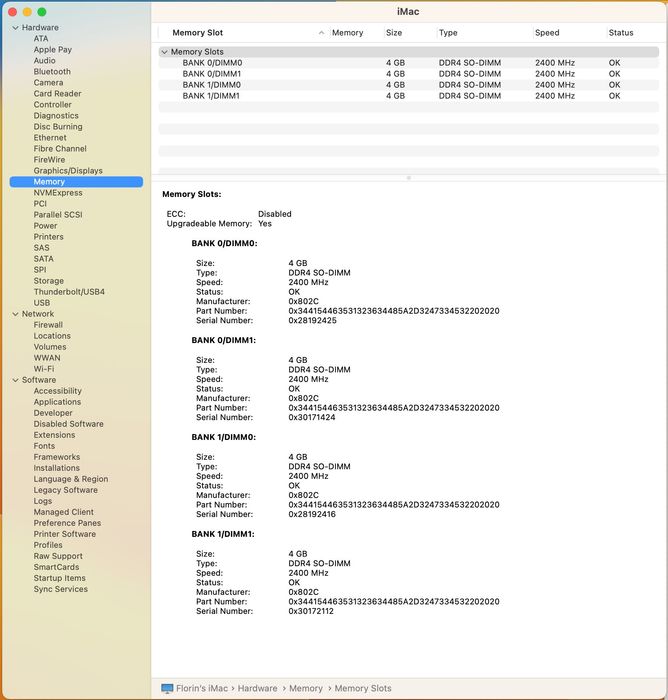Click Memory Slots in the path bar
The height and width of the screenshot is (700, 668).
[x=363, y=688]
